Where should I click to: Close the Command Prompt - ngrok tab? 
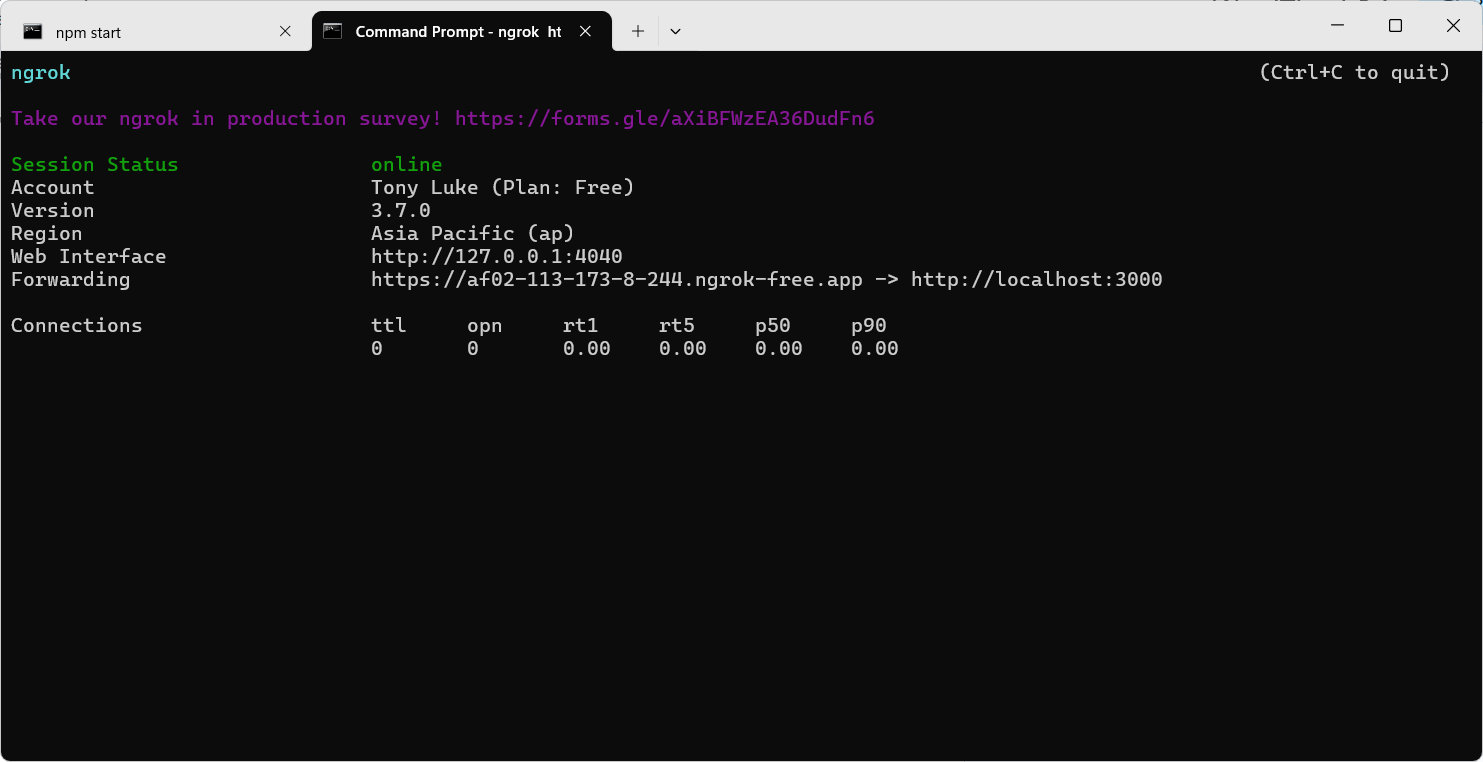click(586, 32)
